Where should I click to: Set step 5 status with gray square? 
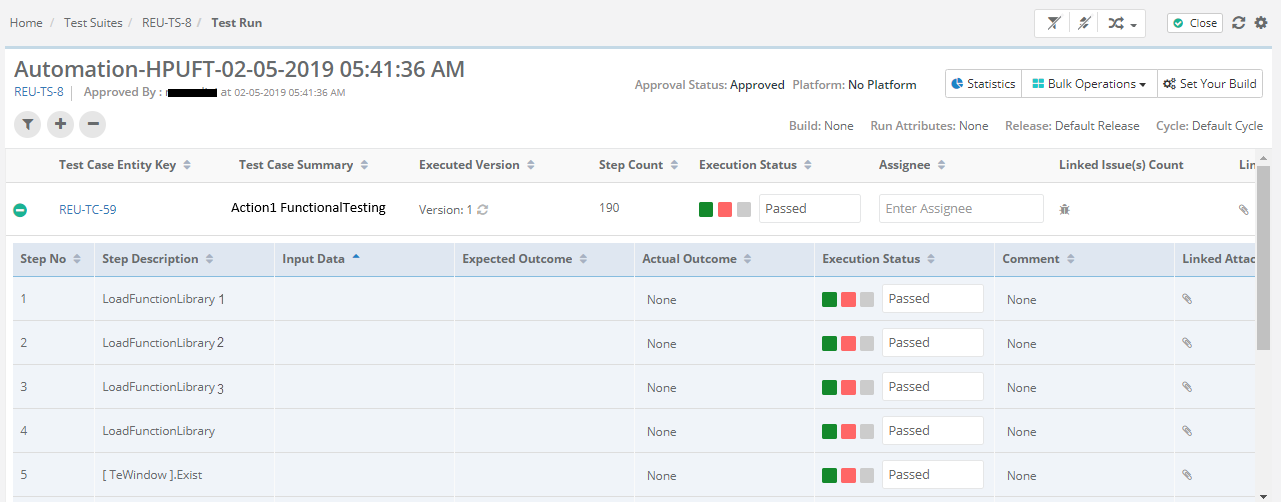[867, 475]
